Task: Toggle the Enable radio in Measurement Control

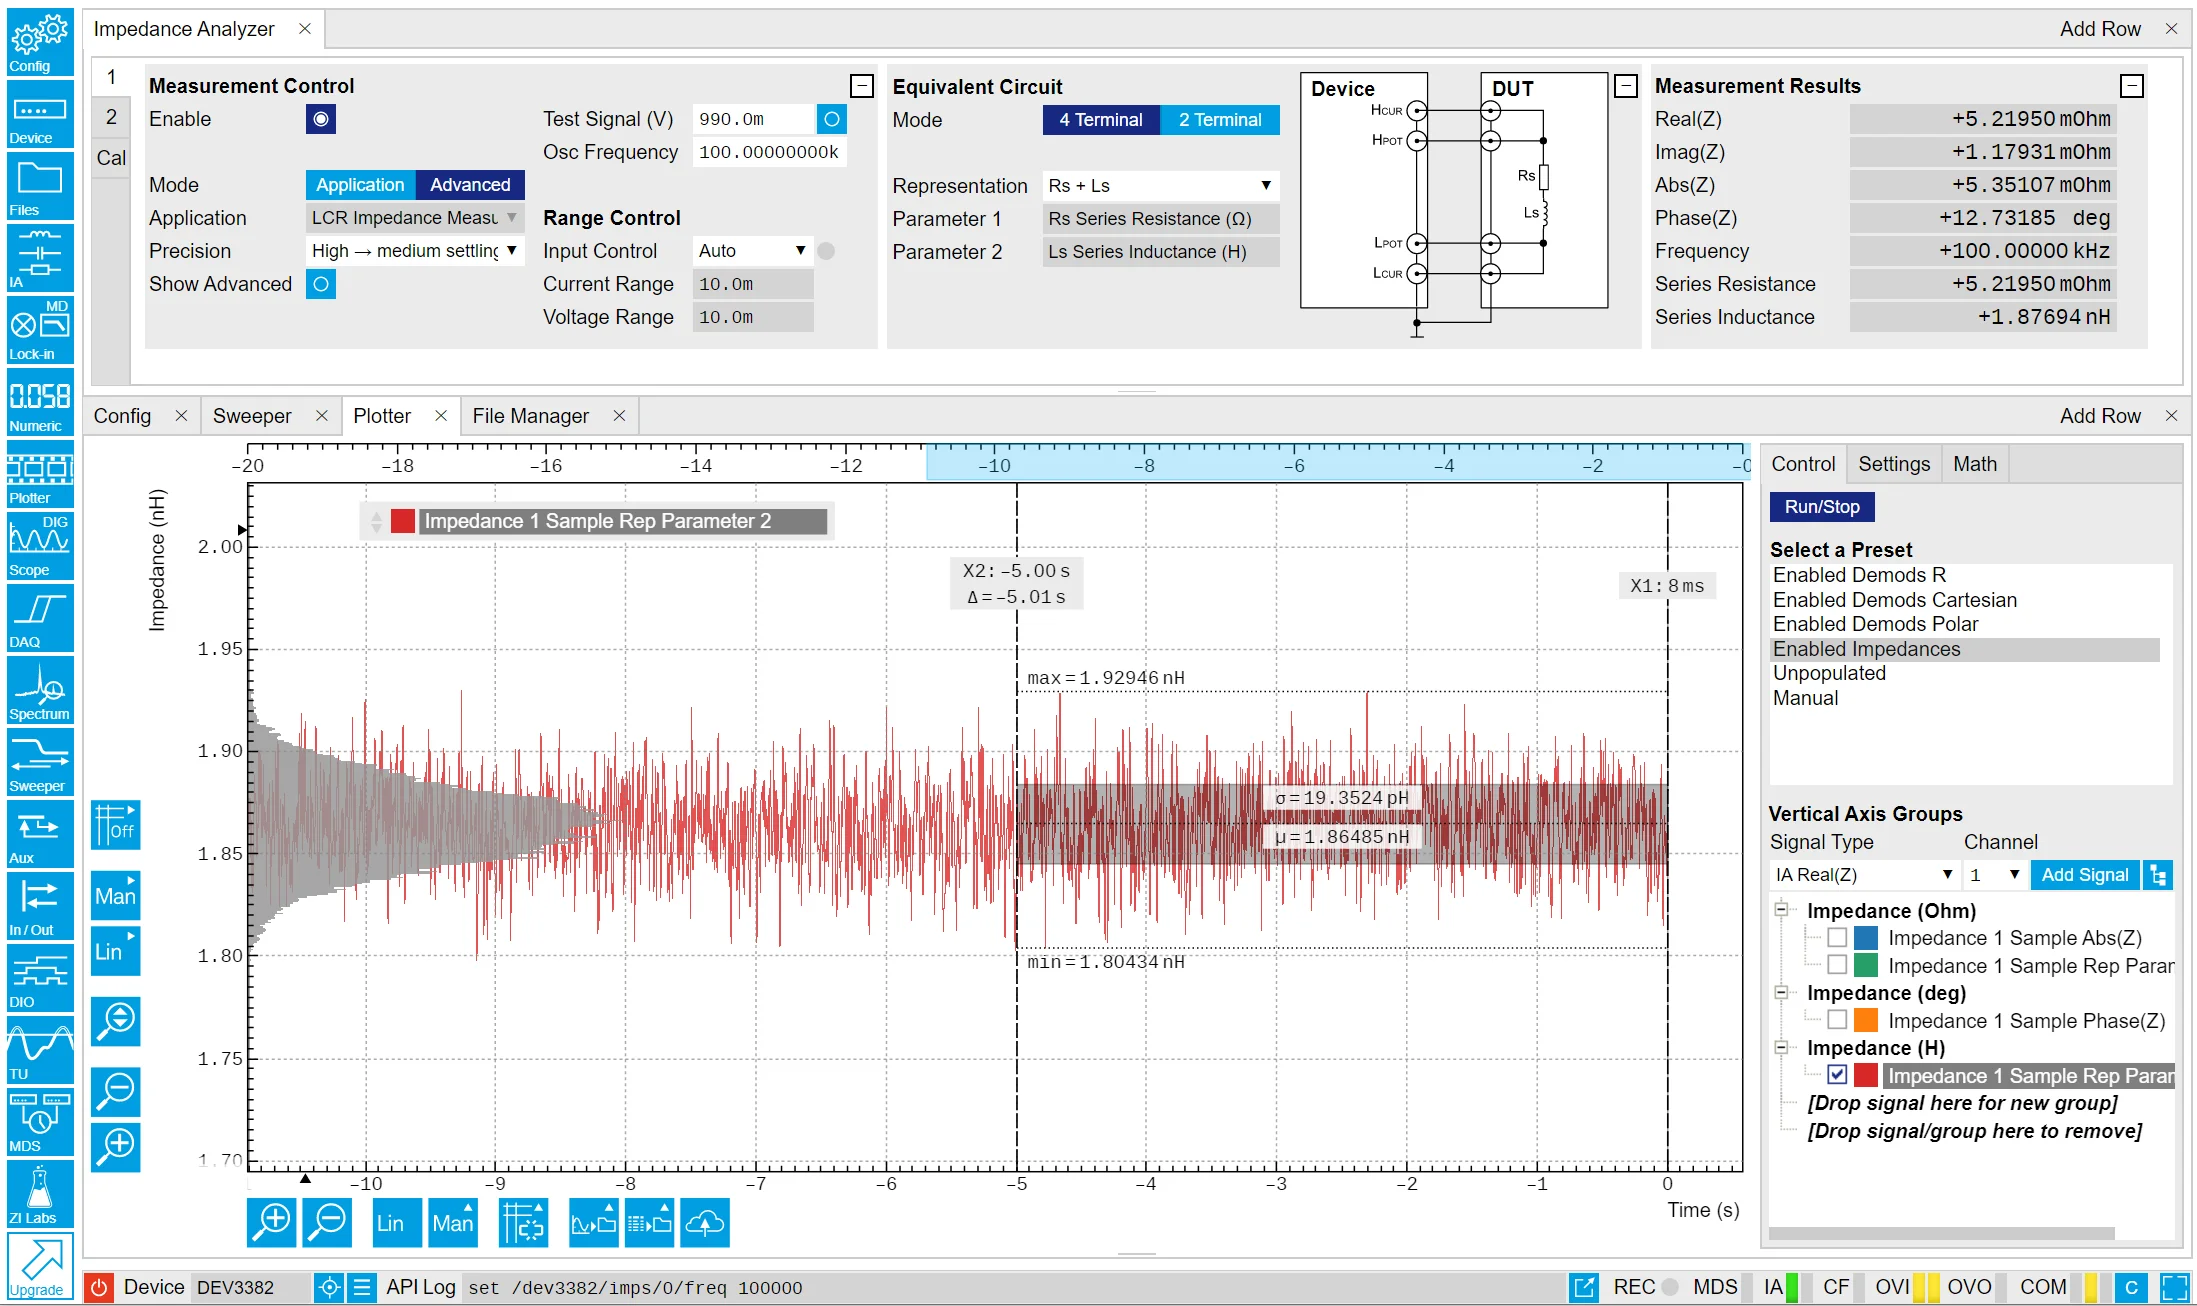Action: (x=320, y=119)
